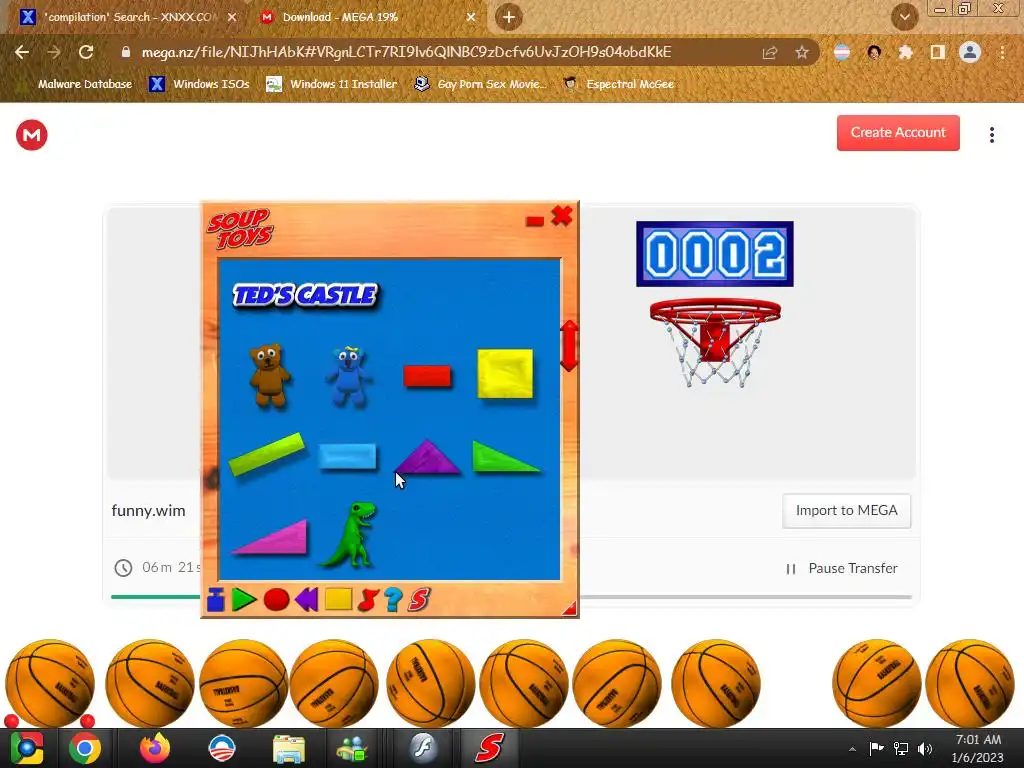Pick the brown teddy bear toy

(270, 376)
